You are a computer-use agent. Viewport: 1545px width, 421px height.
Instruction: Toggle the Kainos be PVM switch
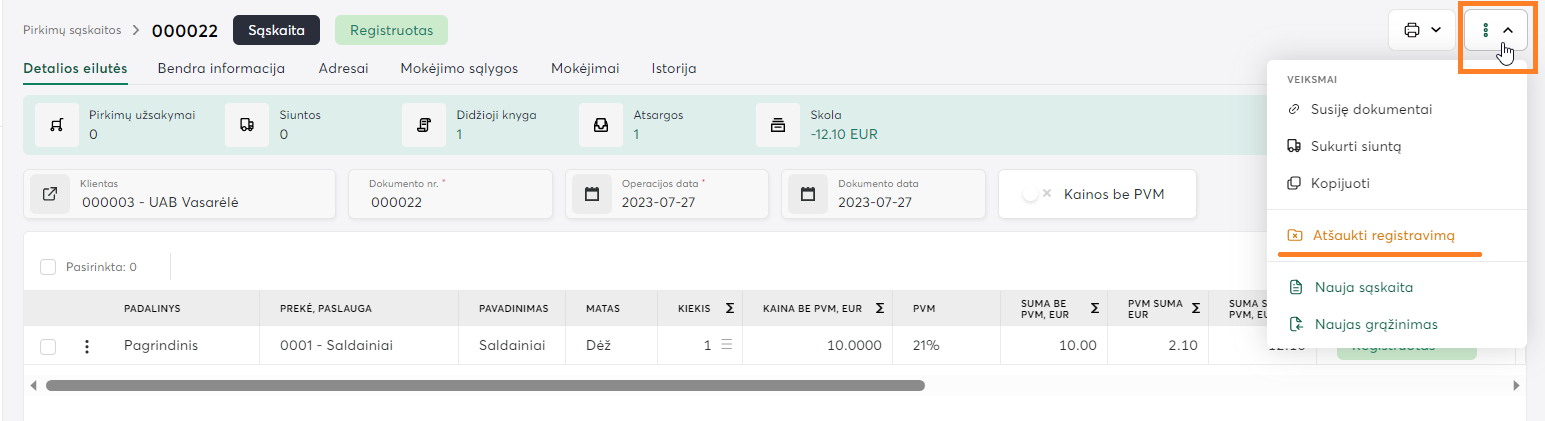click(1036, 194)
